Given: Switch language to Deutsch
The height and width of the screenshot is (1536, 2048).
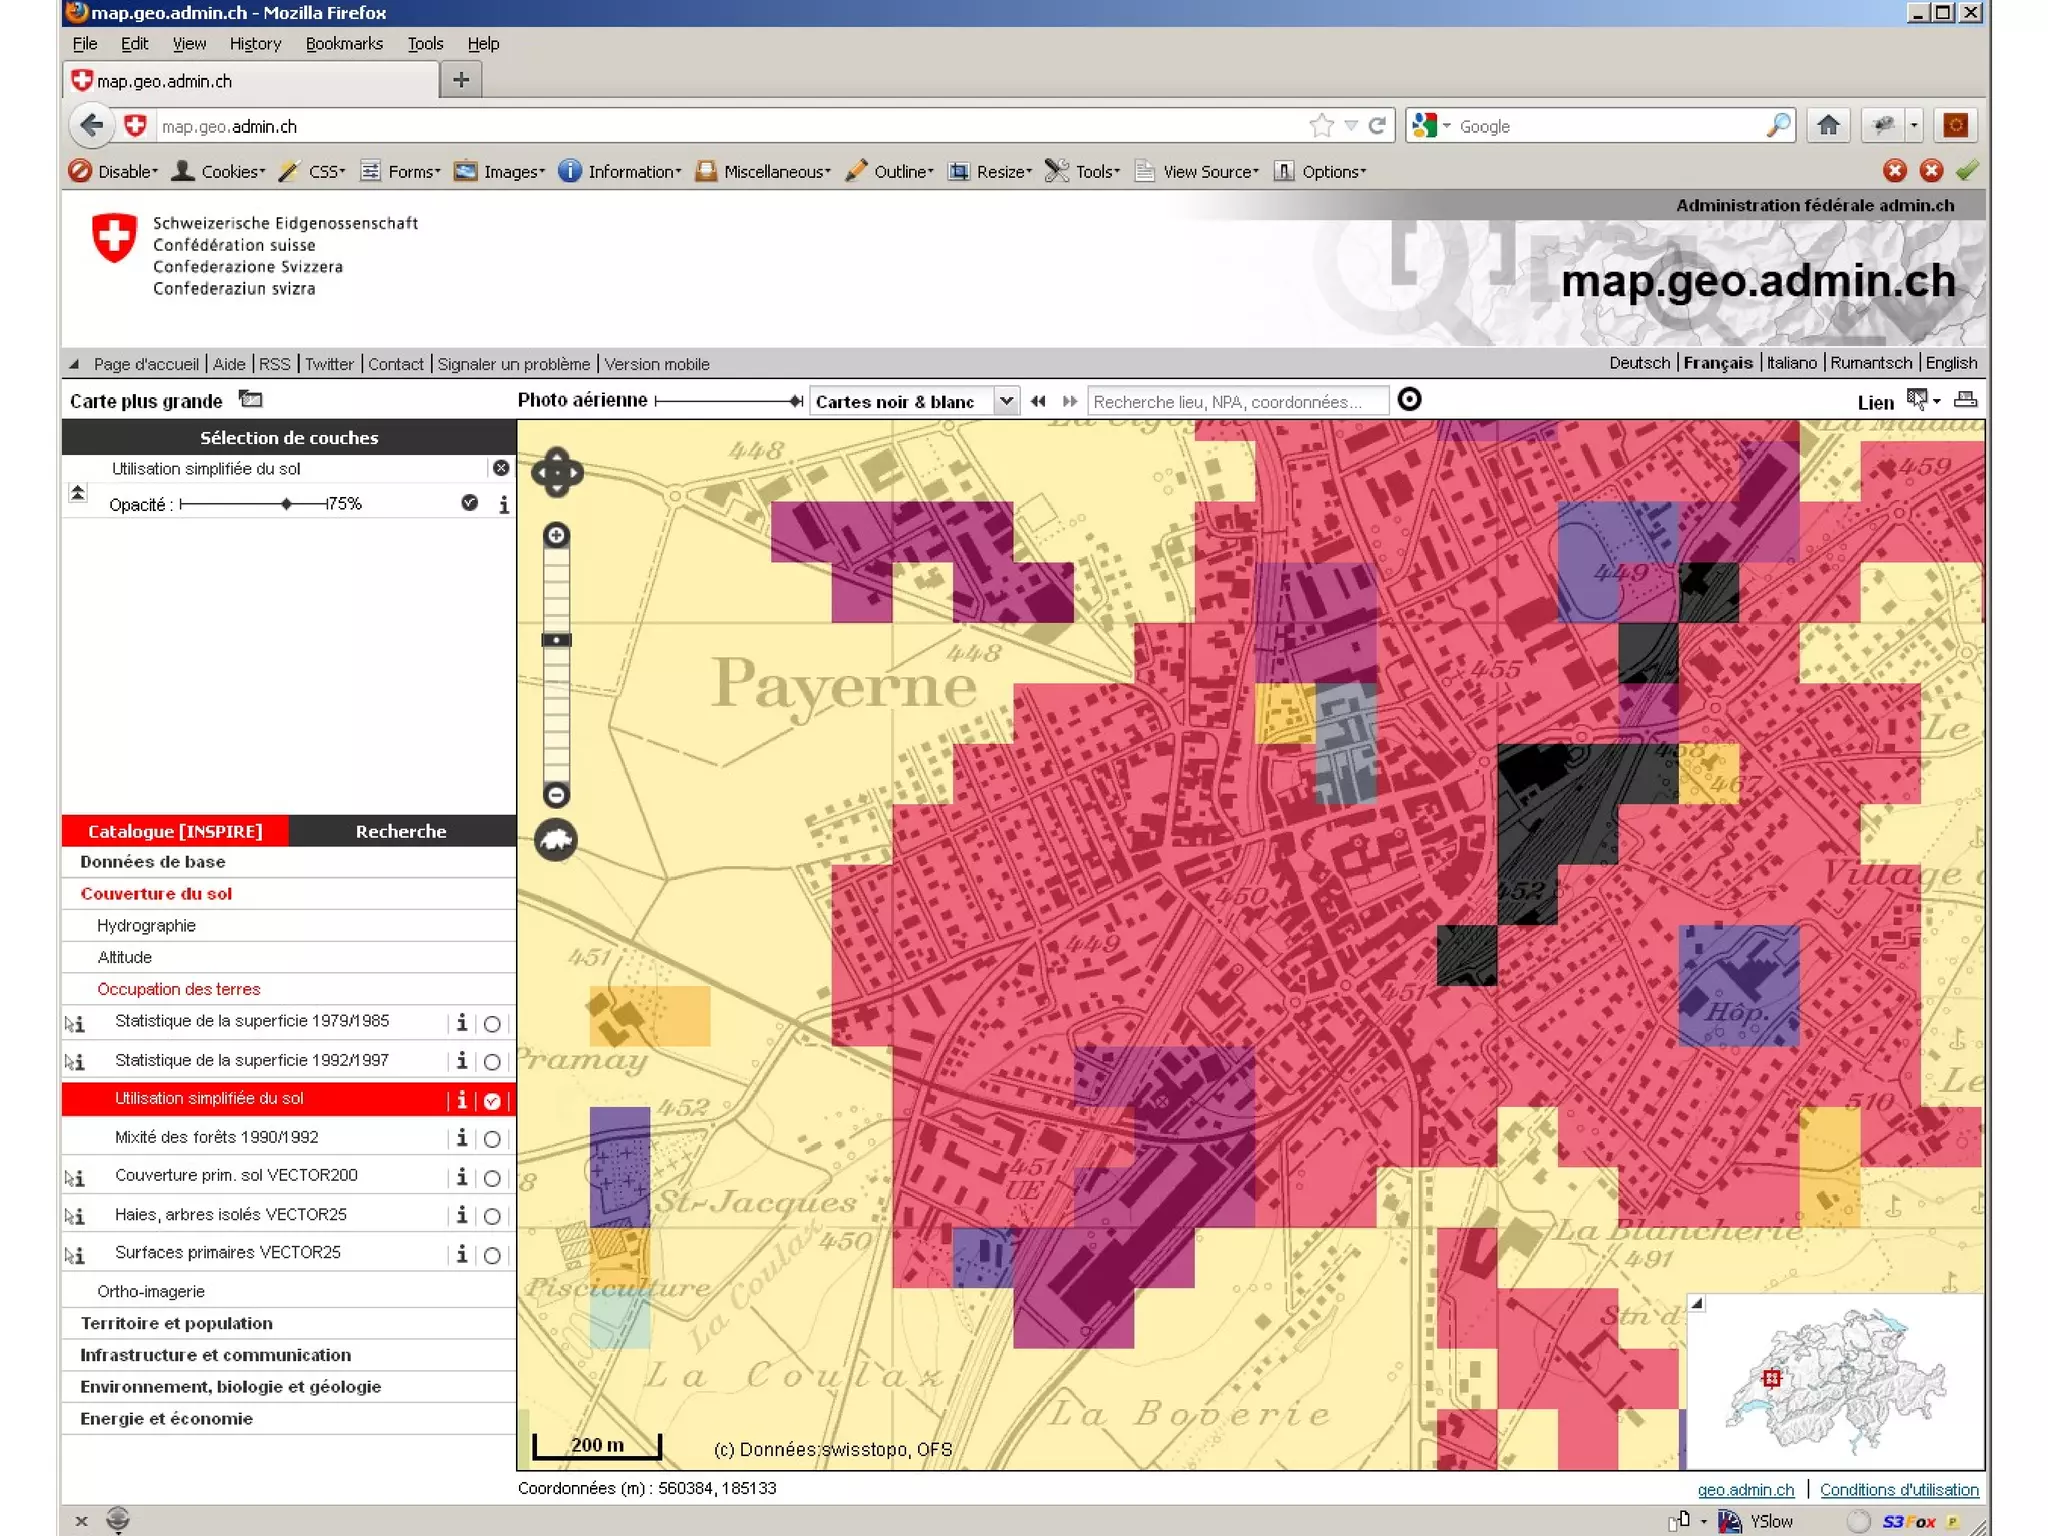Looking at the screenshot, I should click(x=1638, y=363).
